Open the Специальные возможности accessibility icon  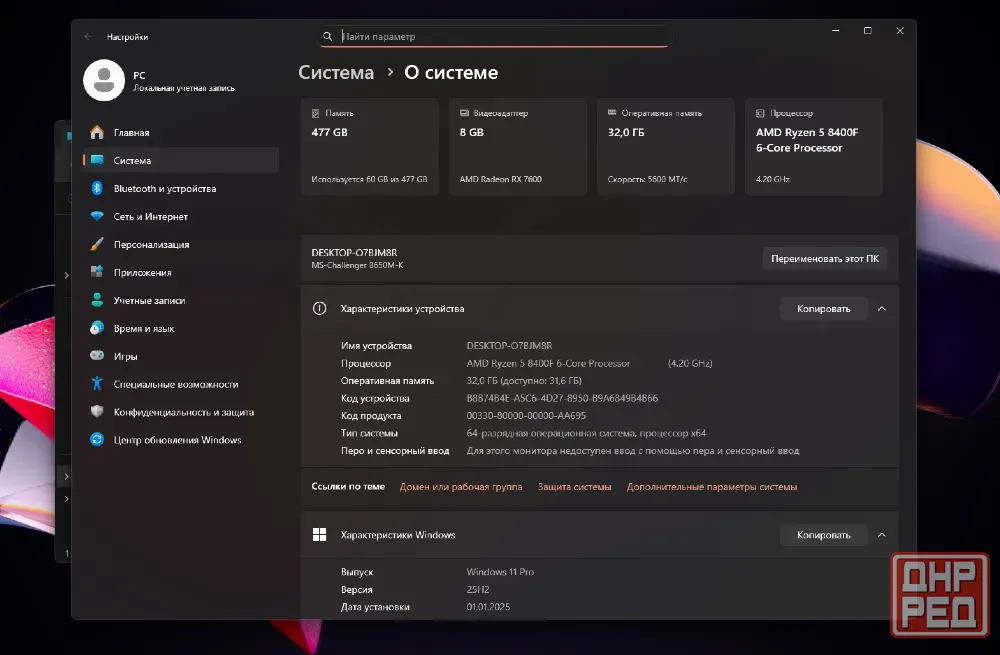point(97,383)
